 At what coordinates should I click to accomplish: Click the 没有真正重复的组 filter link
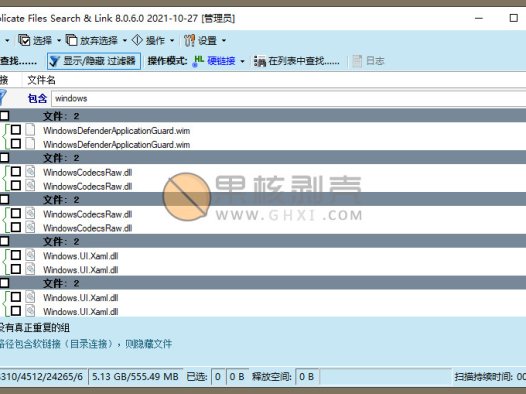tap(35, 328)
